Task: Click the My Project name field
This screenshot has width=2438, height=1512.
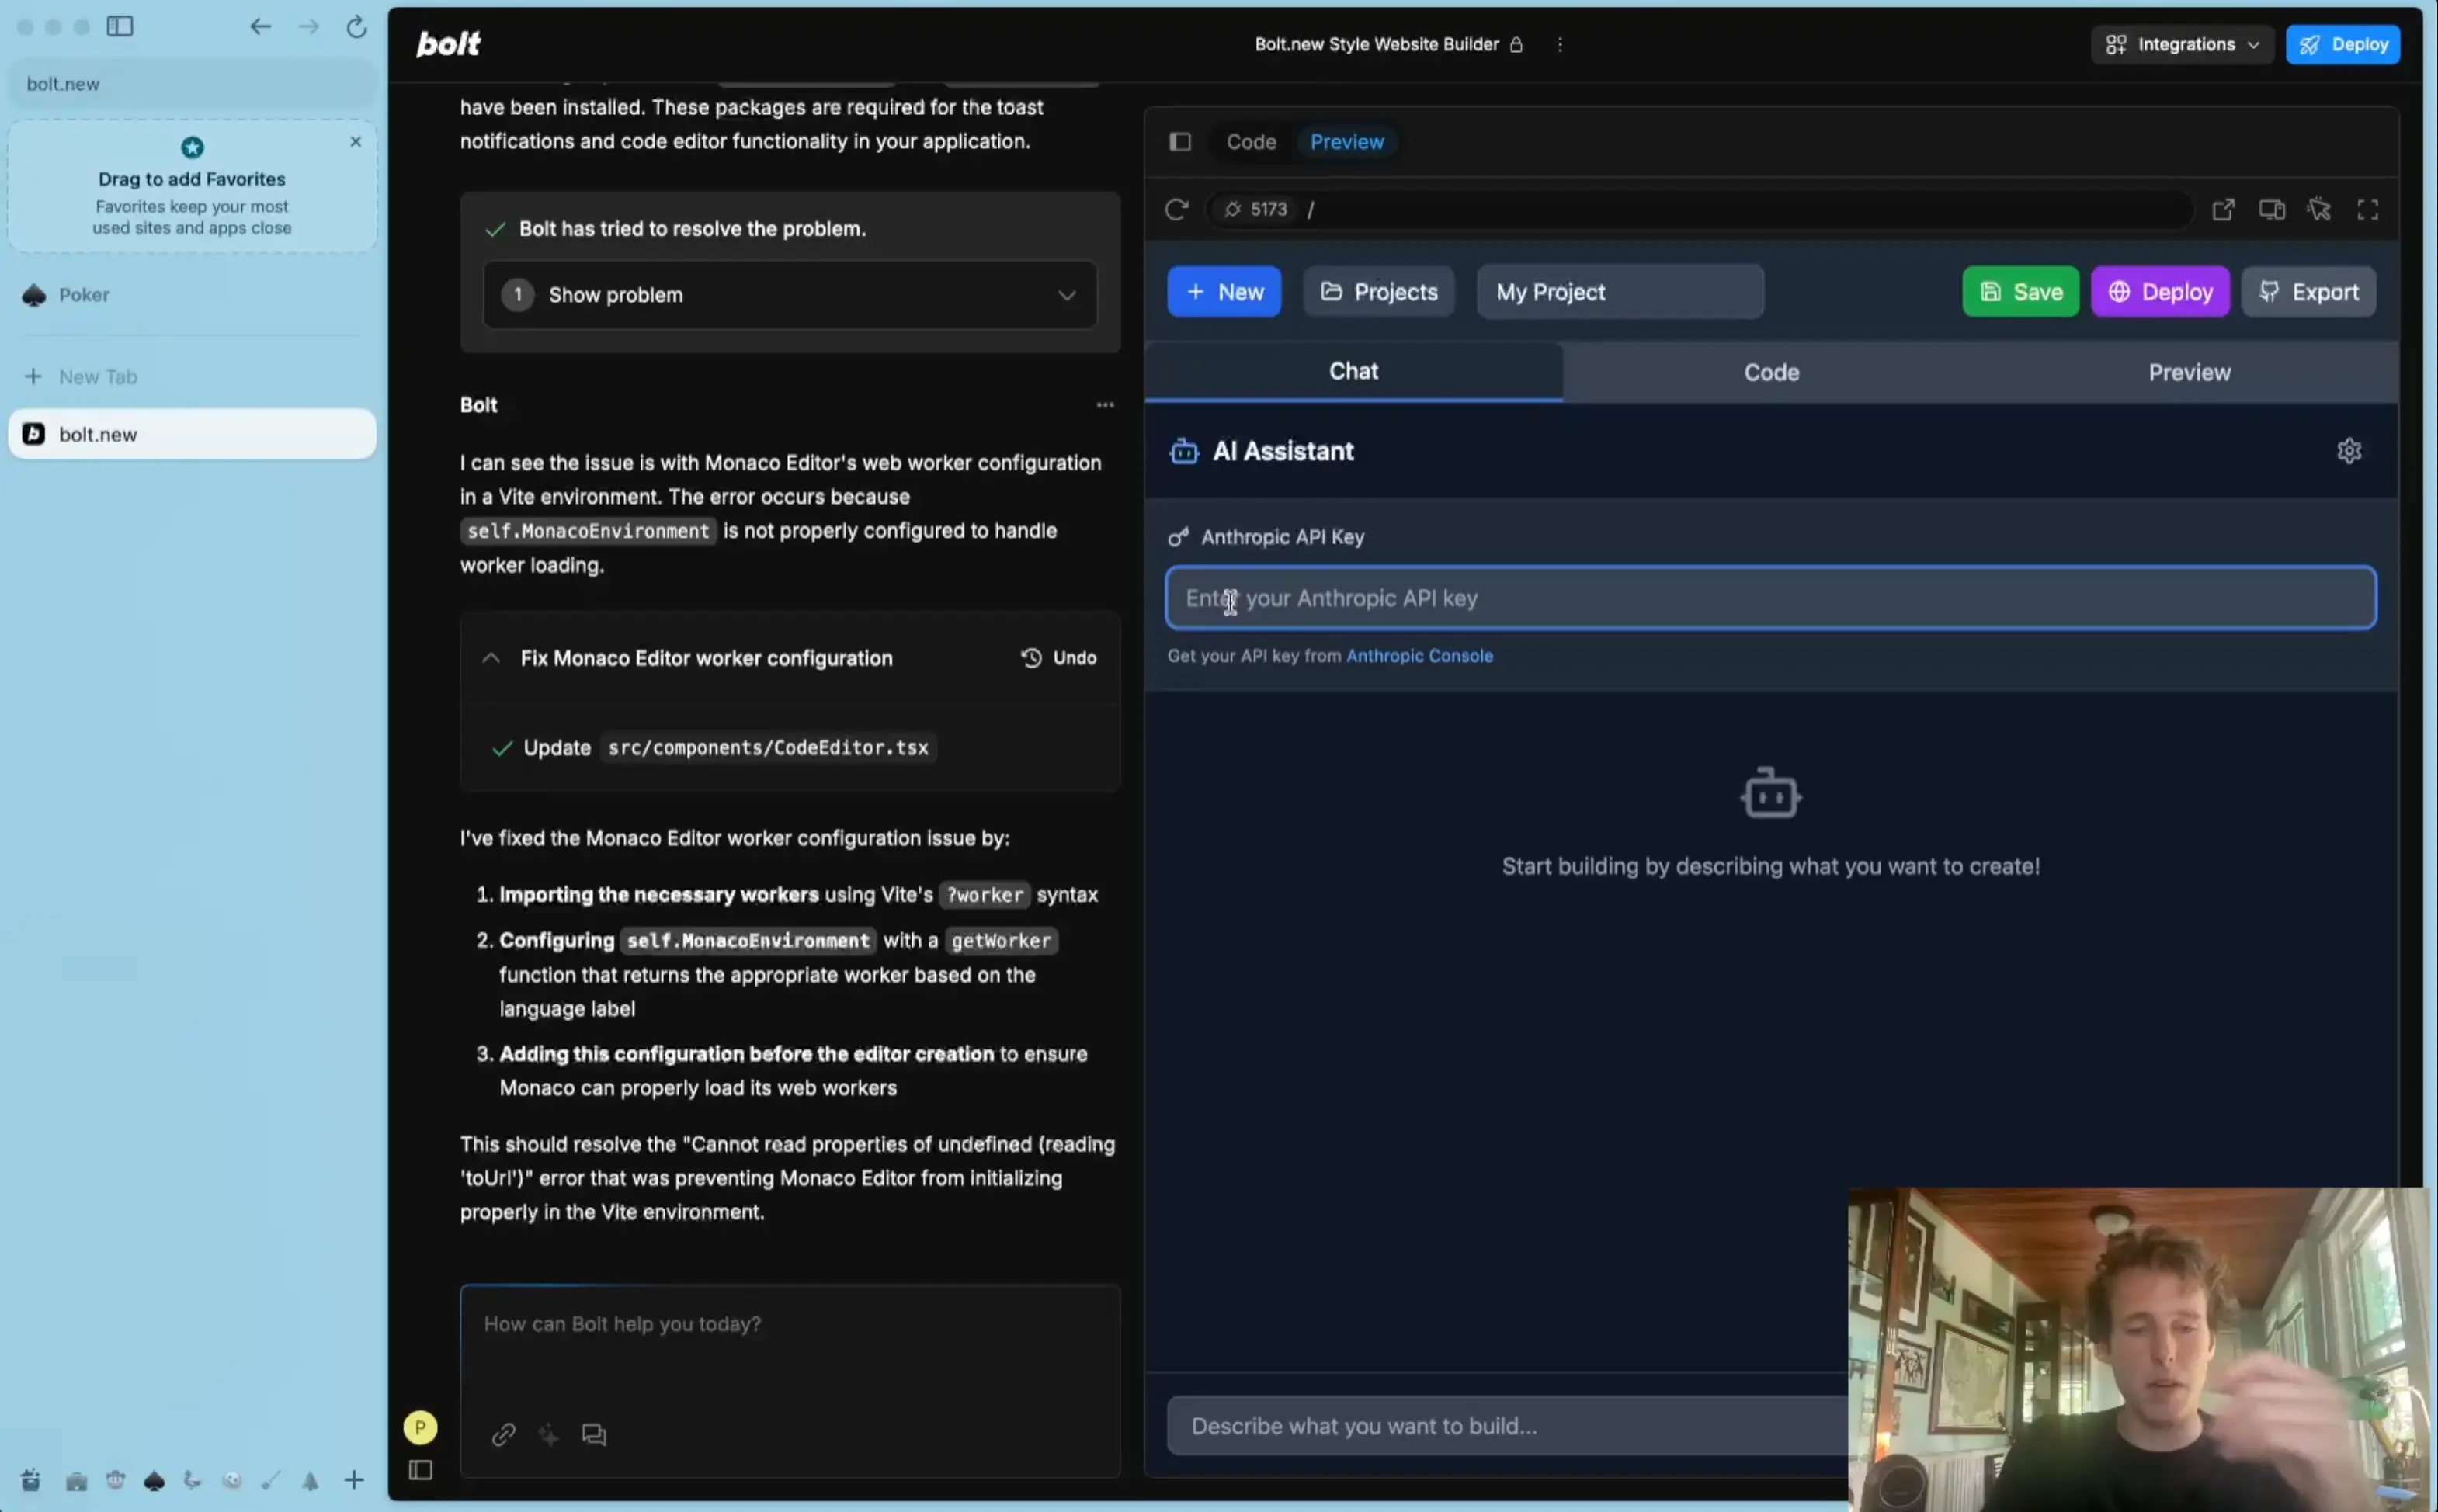Action: 1619,292
